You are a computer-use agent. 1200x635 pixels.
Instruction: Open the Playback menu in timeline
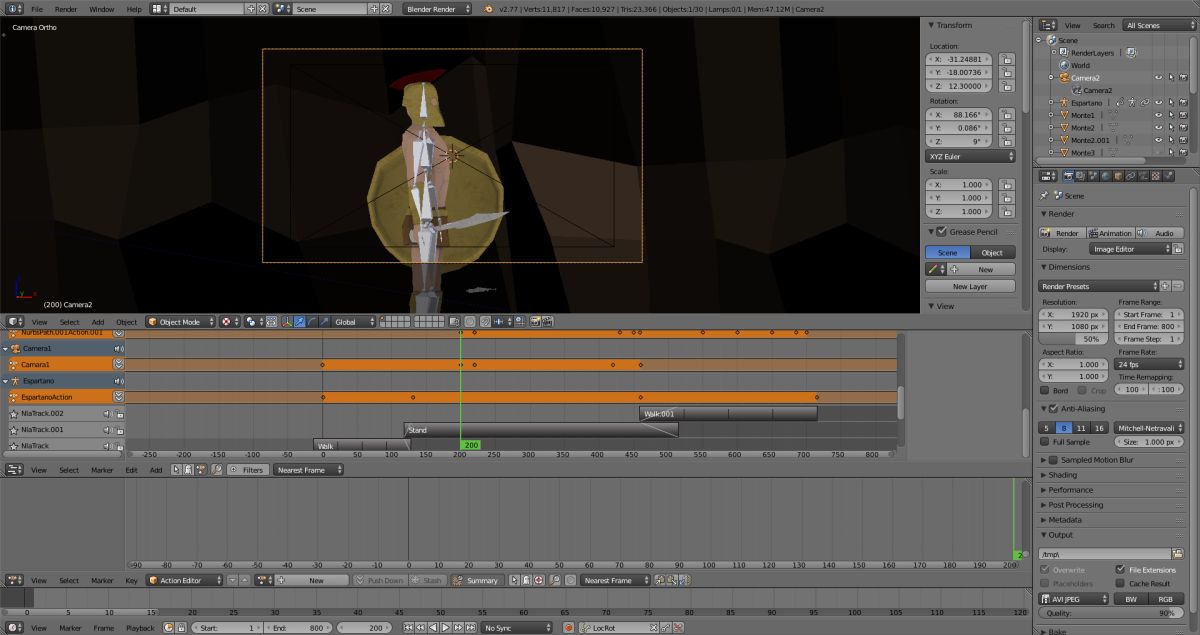pyautogui.click(x=140, y=627)
